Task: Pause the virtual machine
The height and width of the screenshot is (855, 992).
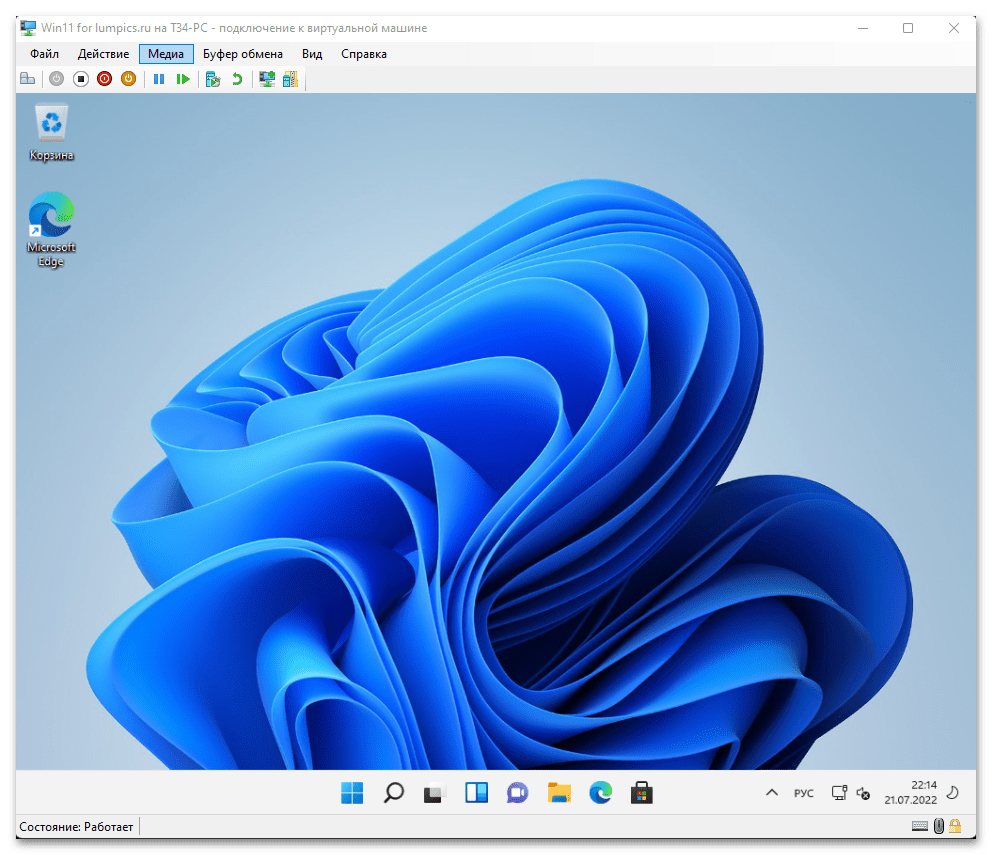Action: (159, 79)
